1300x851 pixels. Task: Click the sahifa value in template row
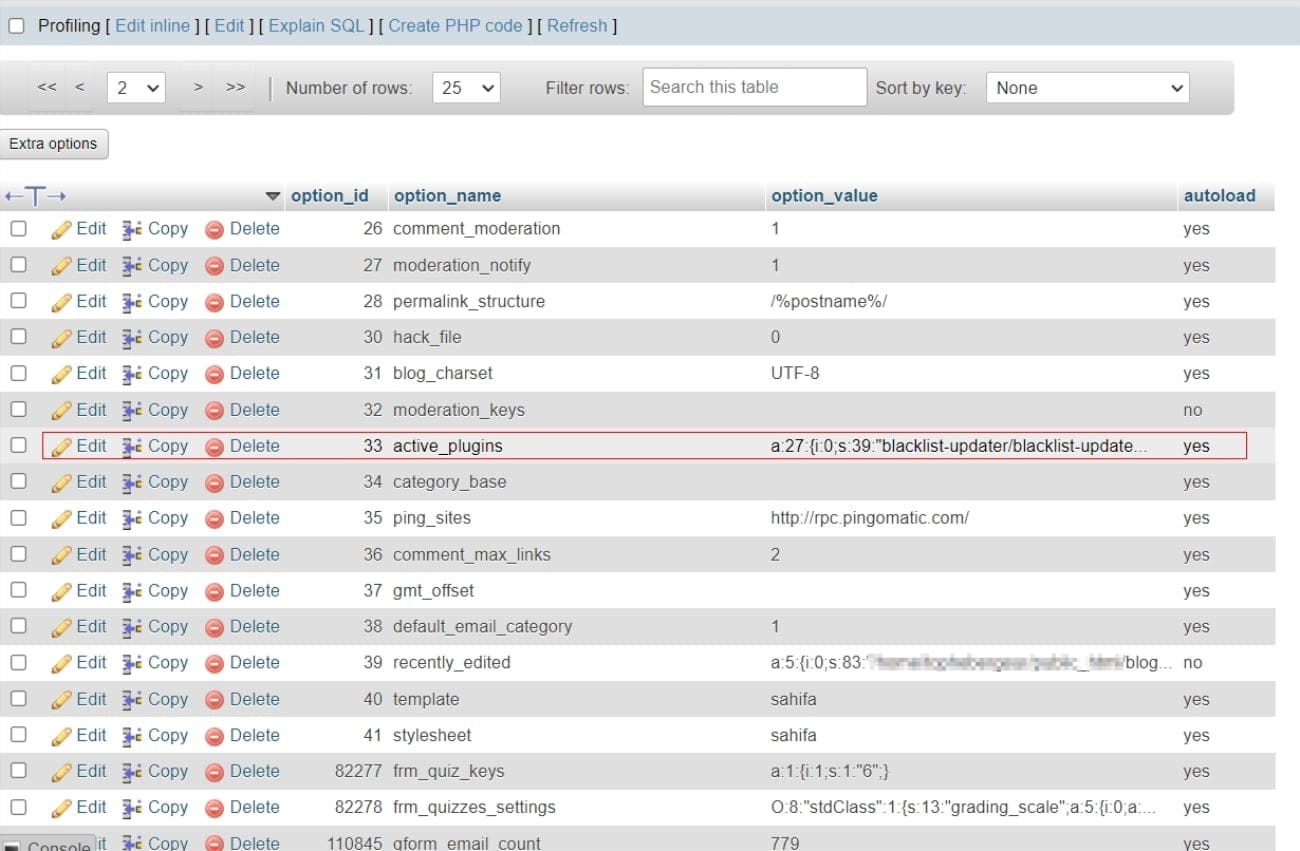click(794, 699)
